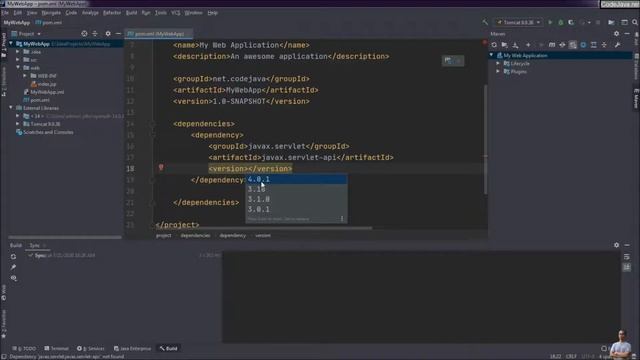The height and width of the screenshot is (360, 640).
Task: Open the Services tool window button
Action: tap(91, 349)
